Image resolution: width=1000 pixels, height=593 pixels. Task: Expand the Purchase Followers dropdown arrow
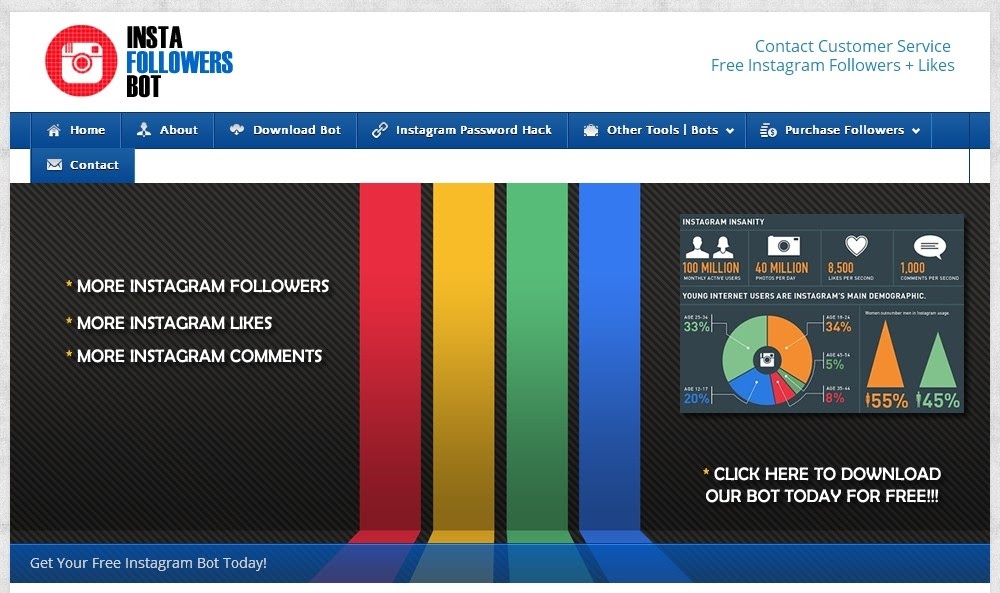tap(915, 131)
